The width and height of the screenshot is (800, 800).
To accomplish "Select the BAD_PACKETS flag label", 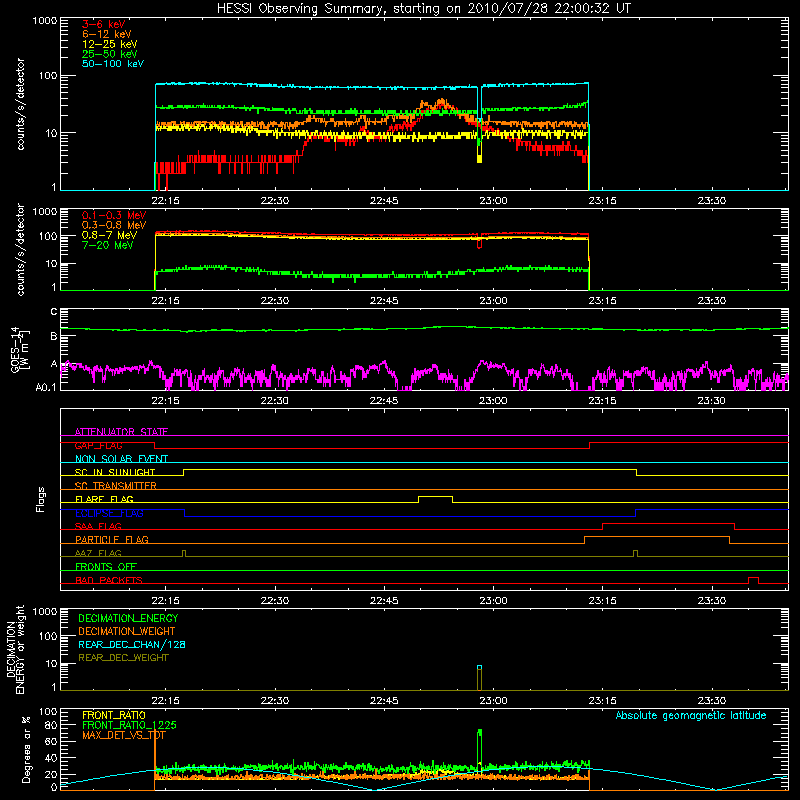I will [x=109, y=580].
